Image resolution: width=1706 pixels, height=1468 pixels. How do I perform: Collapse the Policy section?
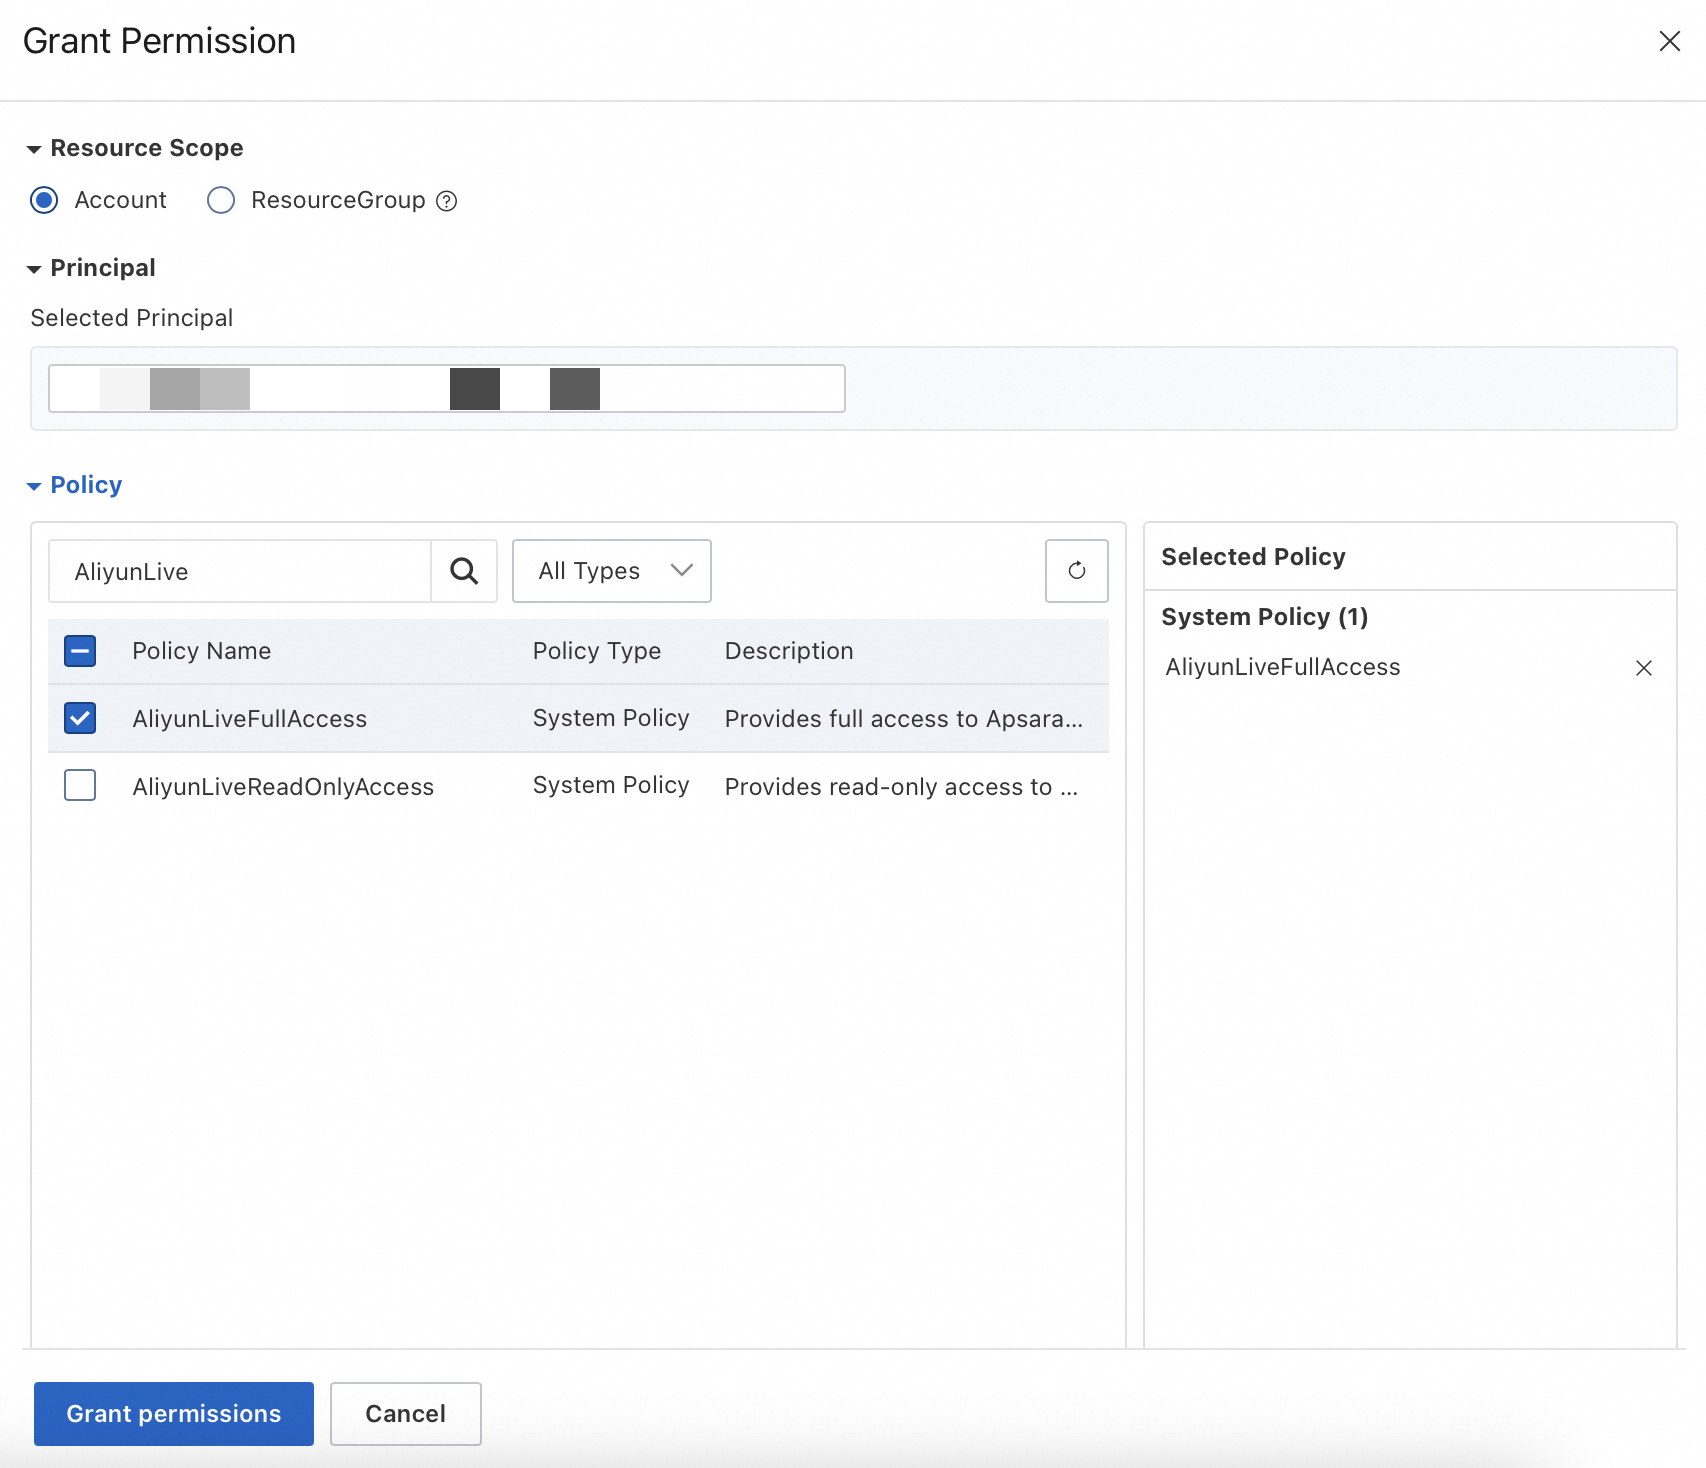tap(34, 486)
